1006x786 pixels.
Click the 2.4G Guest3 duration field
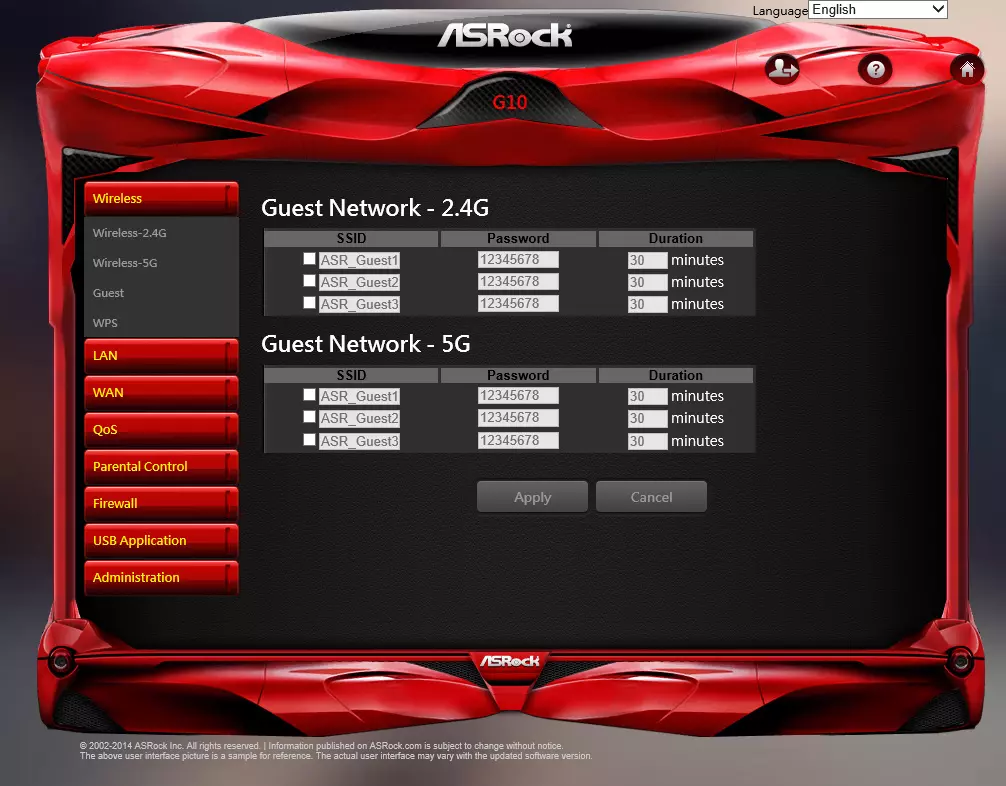pyautogui.click(x=647, y=303)
